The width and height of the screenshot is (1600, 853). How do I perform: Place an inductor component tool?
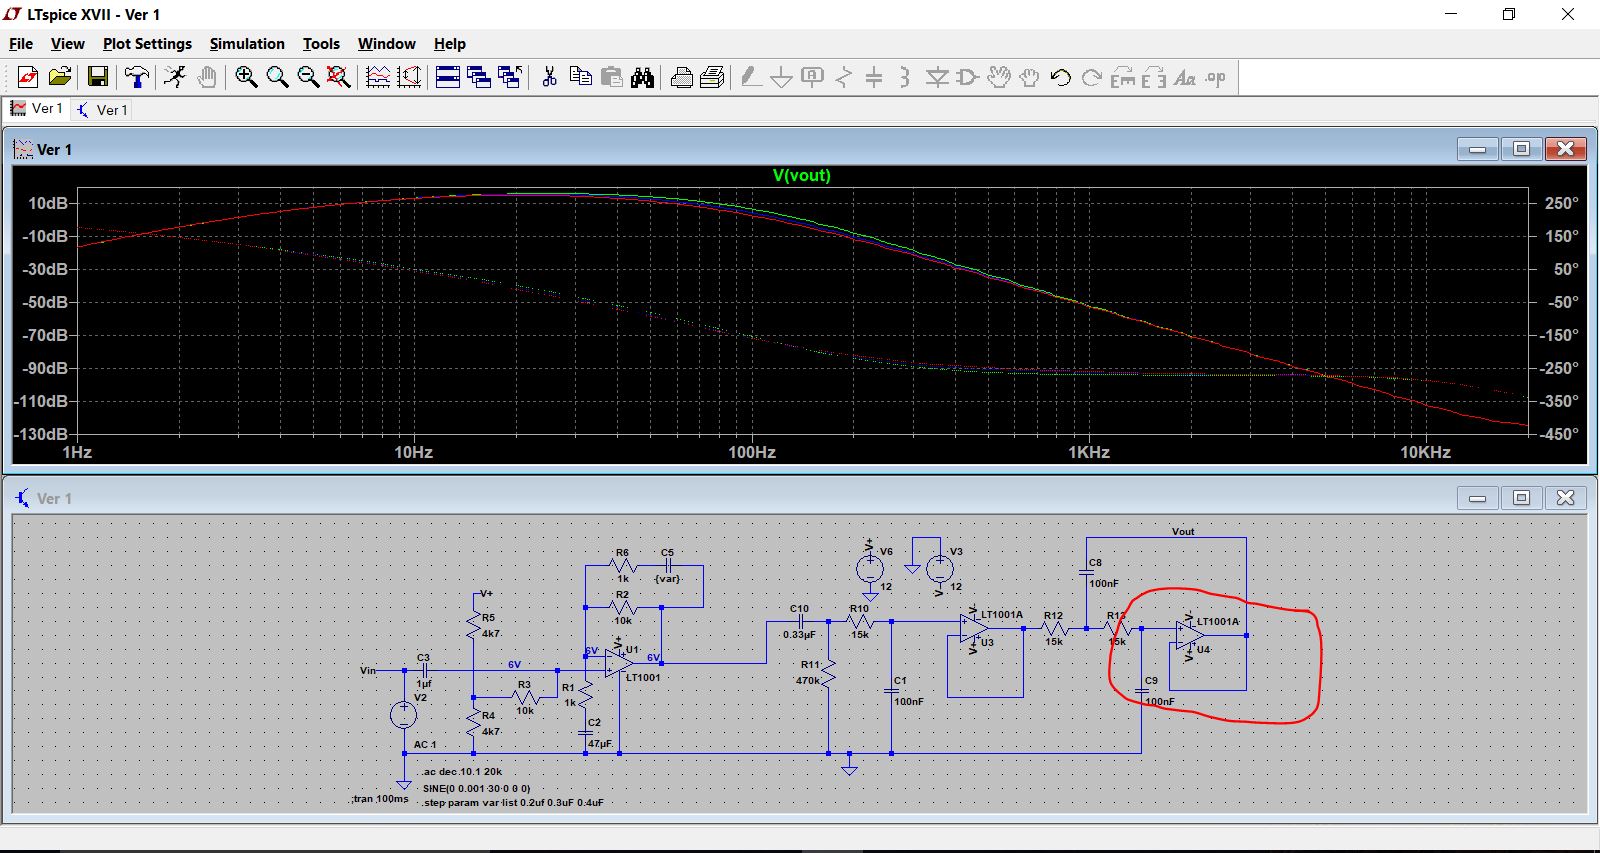[x=905, y=77]
